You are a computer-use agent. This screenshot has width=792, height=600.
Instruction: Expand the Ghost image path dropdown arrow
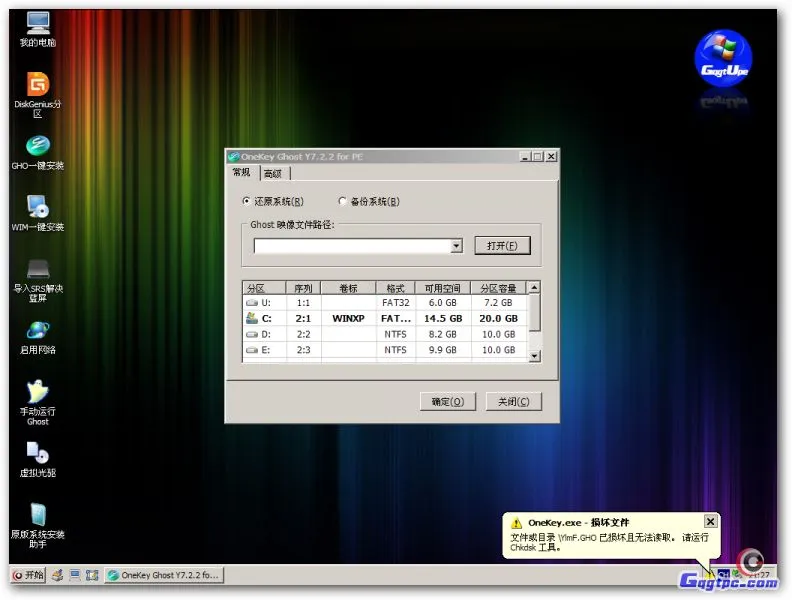click(x=456, y=246)
